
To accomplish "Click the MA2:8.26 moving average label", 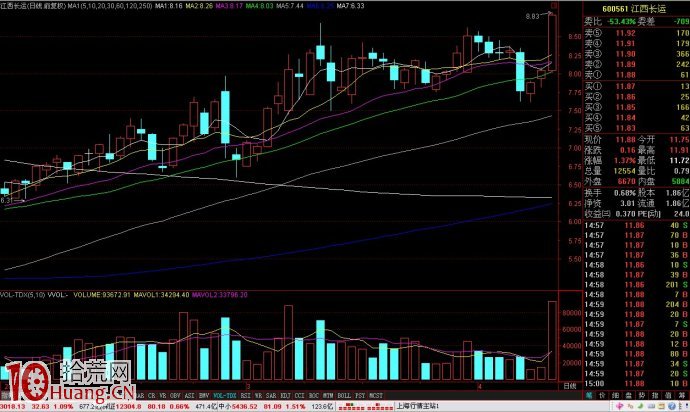I will (199, 6).
